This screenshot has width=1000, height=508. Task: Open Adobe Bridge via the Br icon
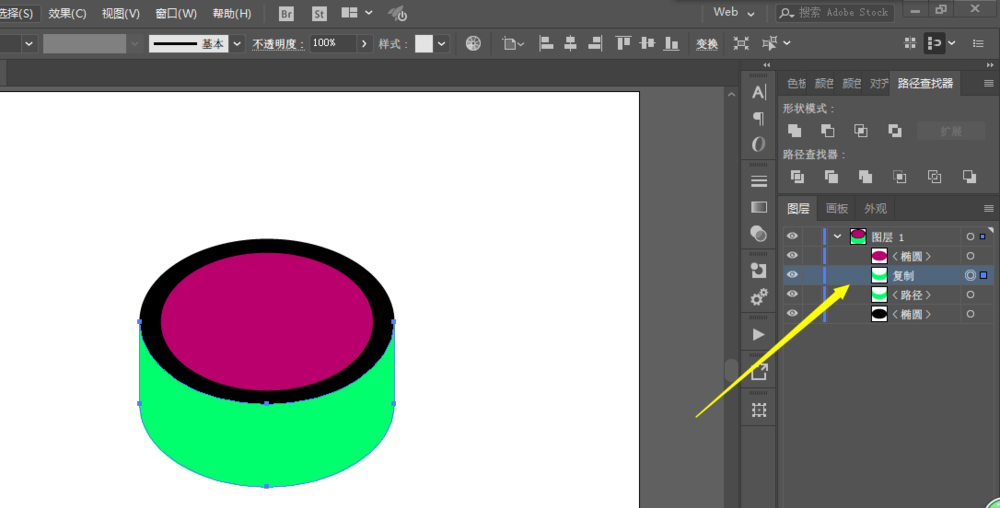(x=287, y=13)
